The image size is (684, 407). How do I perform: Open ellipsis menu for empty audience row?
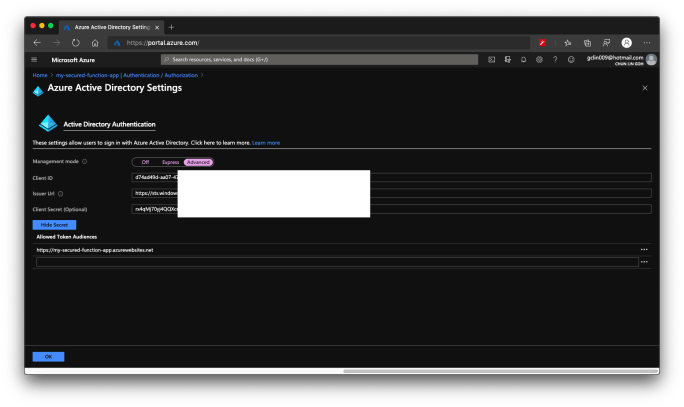tap(644, 262)
